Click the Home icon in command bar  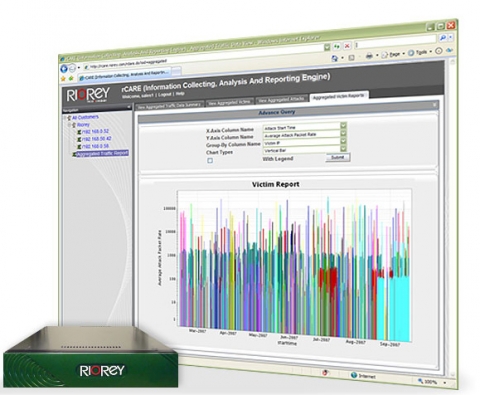coord(334,58)
